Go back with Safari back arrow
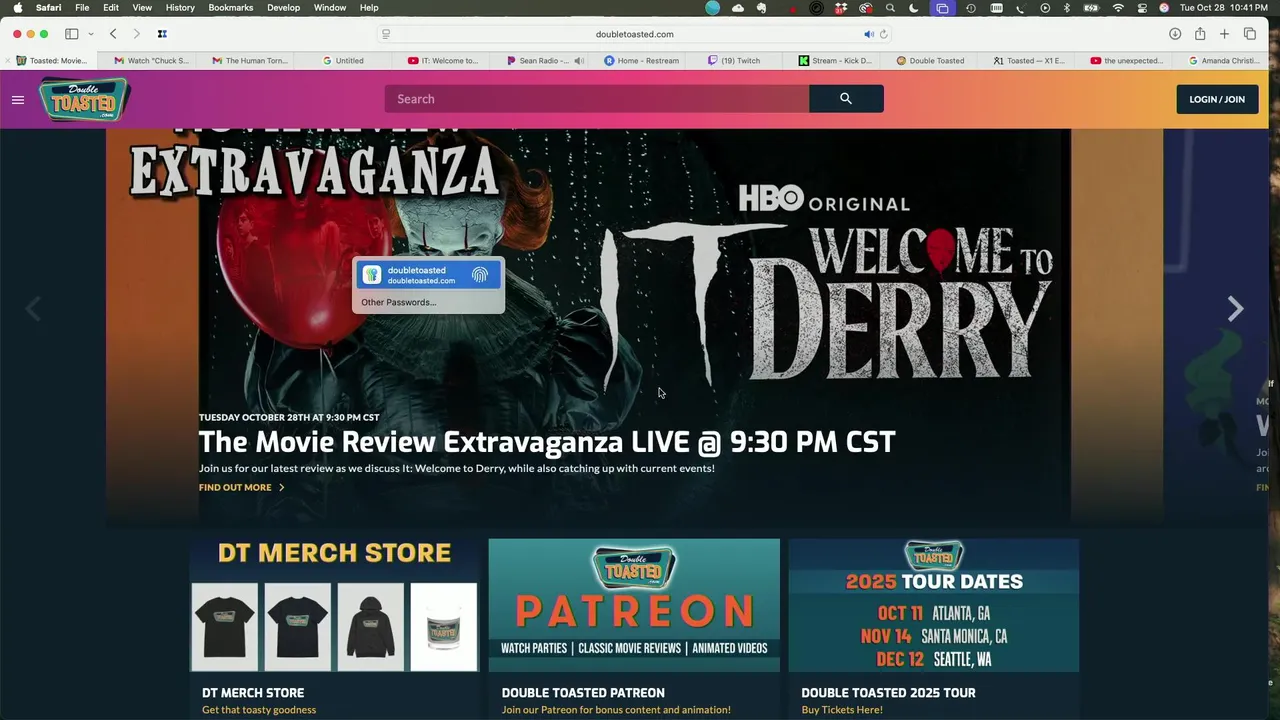The height and width of the screenshot is (720, 1280). [113, 34]
